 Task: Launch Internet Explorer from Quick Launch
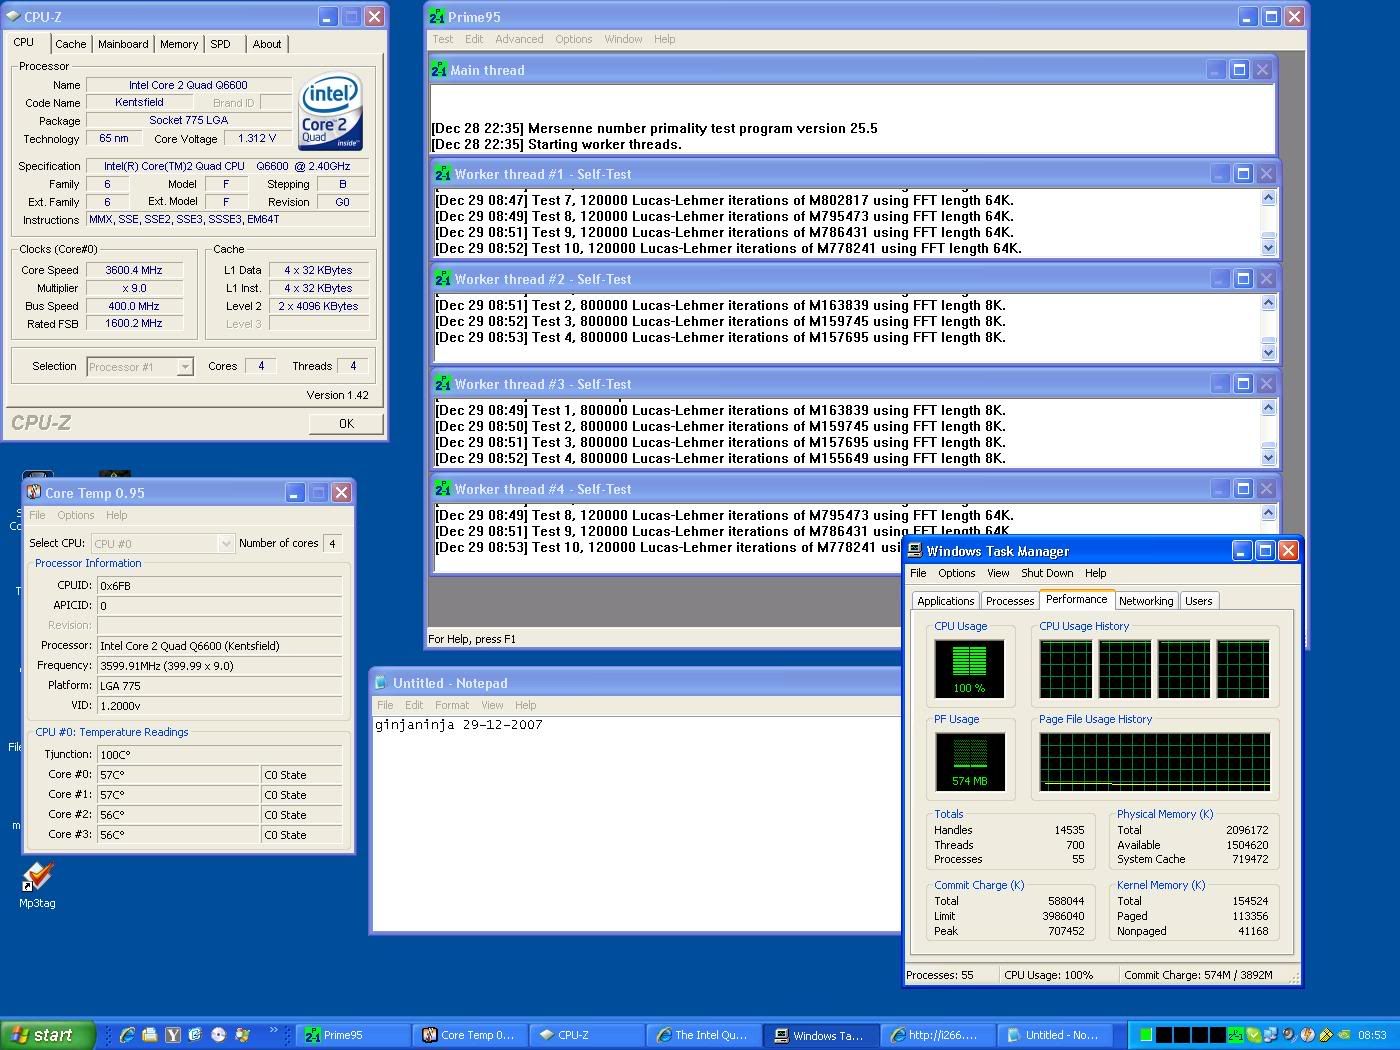pyautogui.click(x=127, y=1035)
